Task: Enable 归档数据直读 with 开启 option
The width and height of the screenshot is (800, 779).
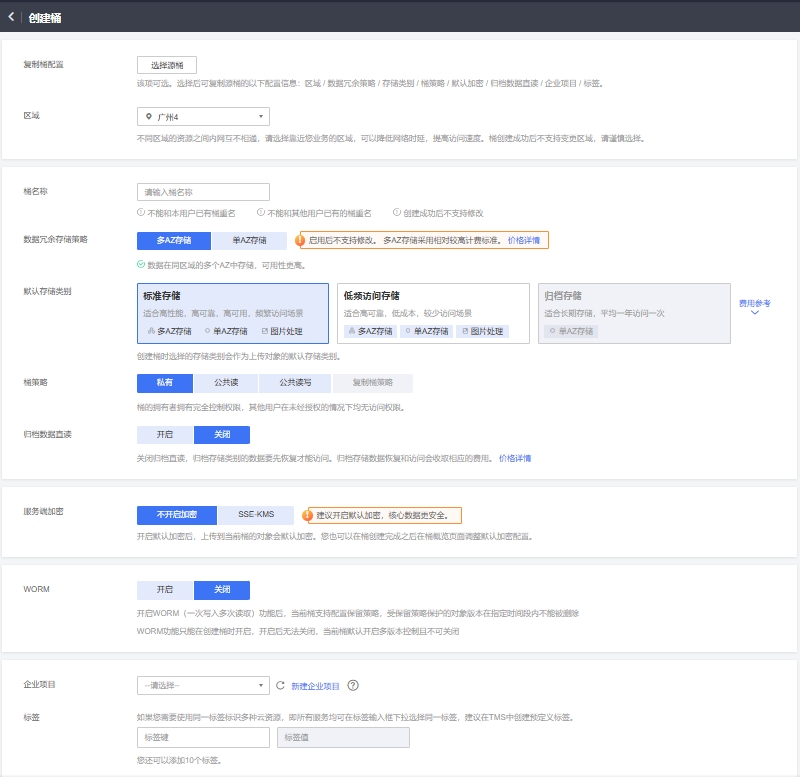Action: pyautogui.click(x=165, y=435)
